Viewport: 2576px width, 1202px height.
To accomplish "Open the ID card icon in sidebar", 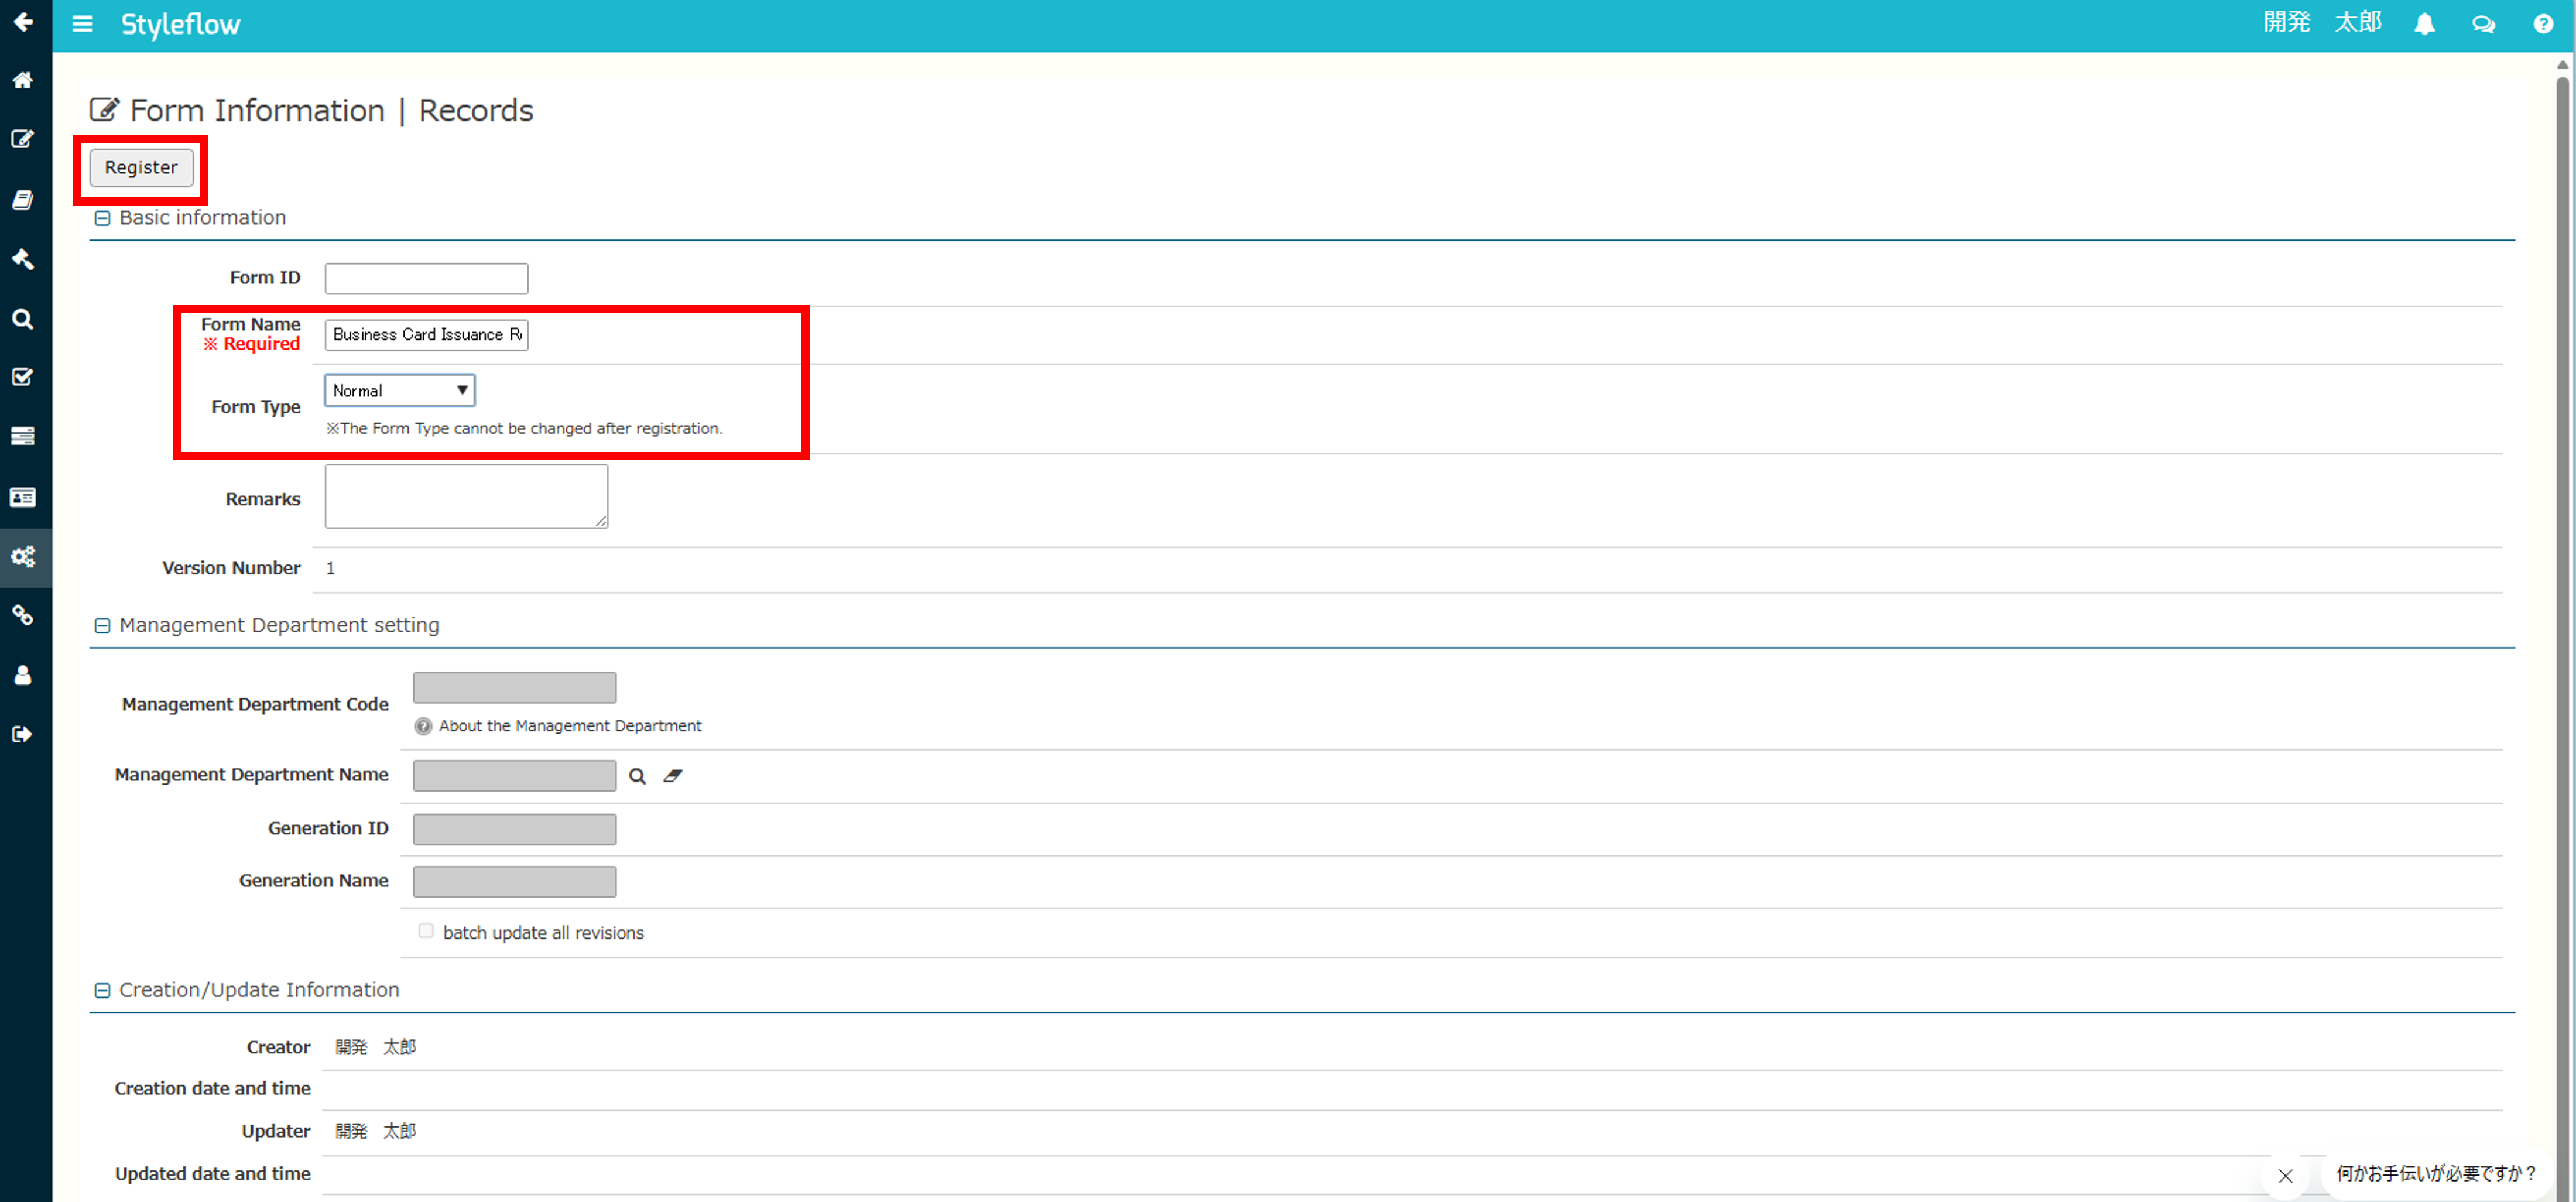I will [x=23, y=497].
